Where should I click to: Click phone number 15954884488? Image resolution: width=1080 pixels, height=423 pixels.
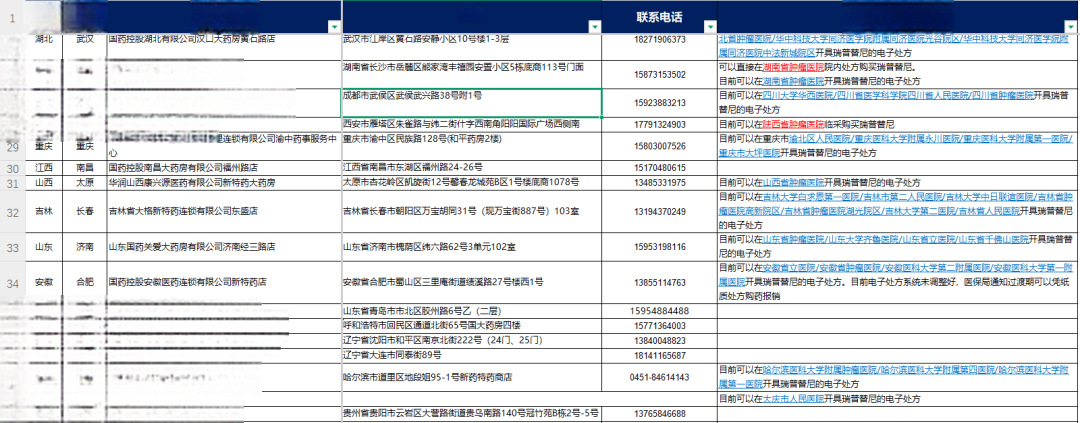coord(660,311)
